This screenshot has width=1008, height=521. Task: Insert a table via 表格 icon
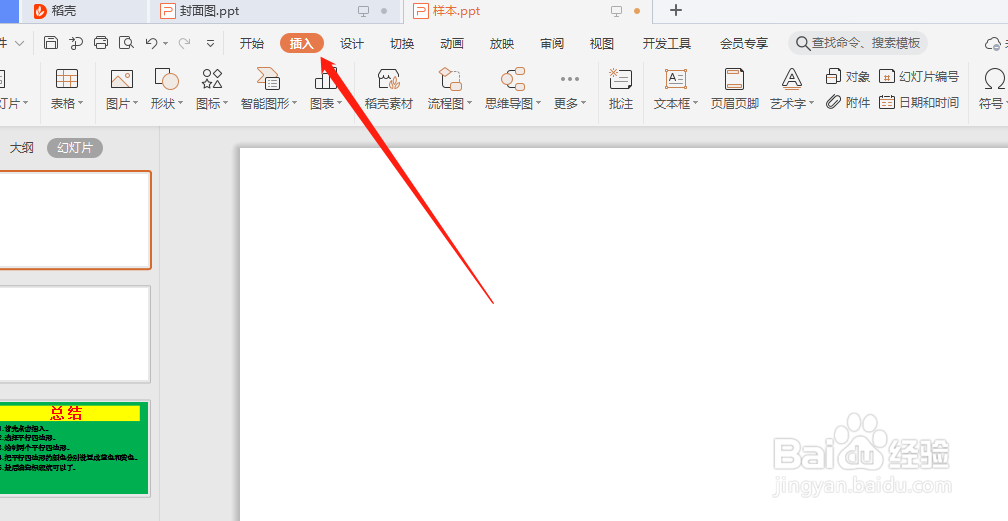[67, 79]
